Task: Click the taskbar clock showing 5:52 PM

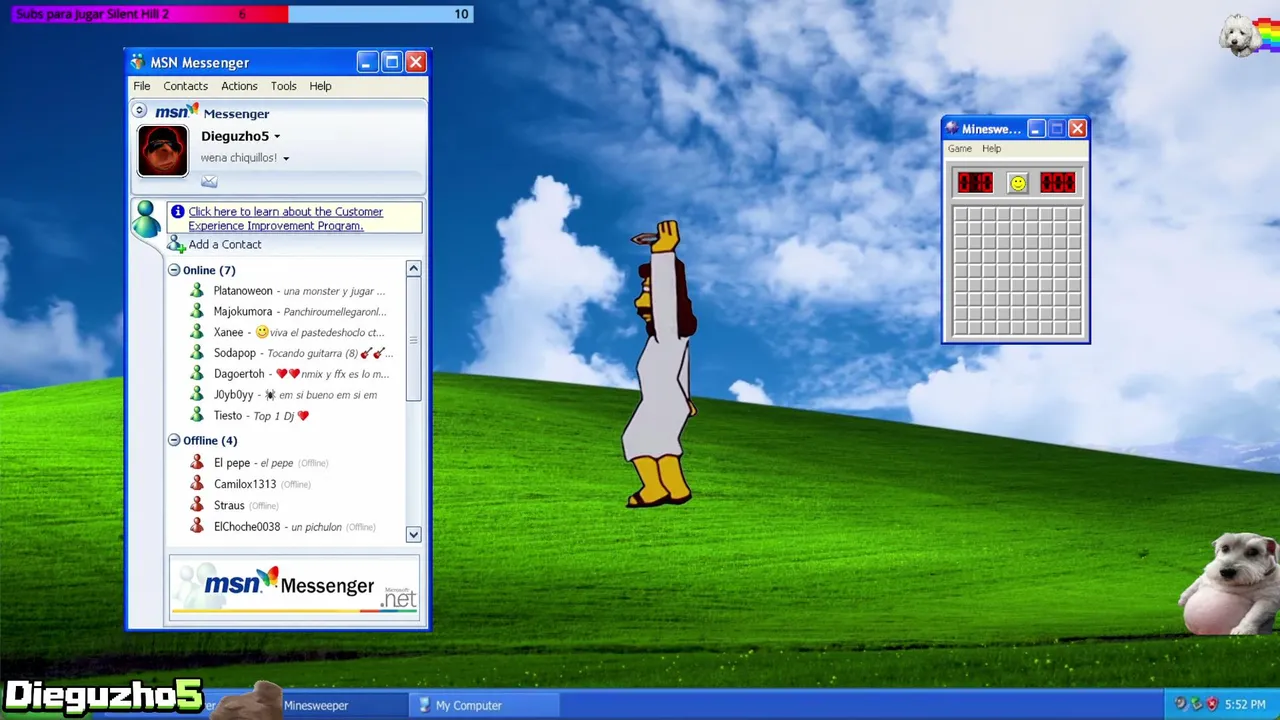Action: (x=1245, y=705)
